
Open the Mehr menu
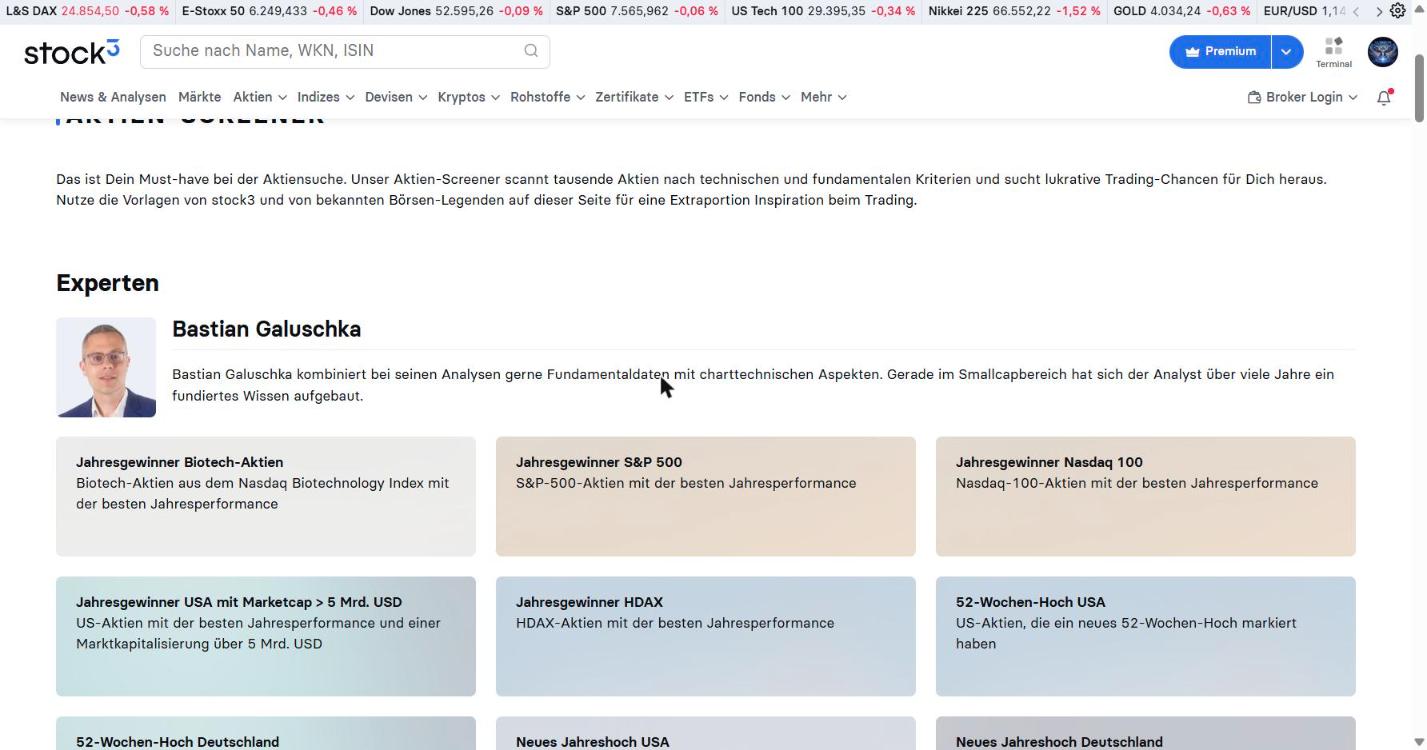[824, 97]
